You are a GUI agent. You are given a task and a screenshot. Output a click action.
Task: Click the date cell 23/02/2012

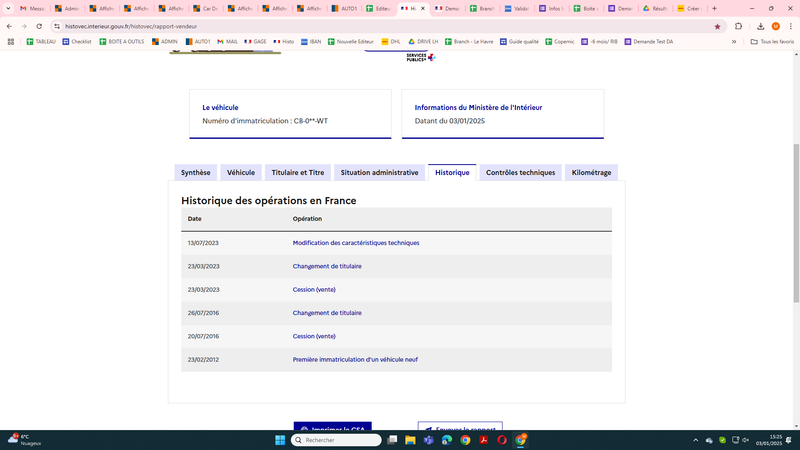pyautogui.click(x=203, y=360)
